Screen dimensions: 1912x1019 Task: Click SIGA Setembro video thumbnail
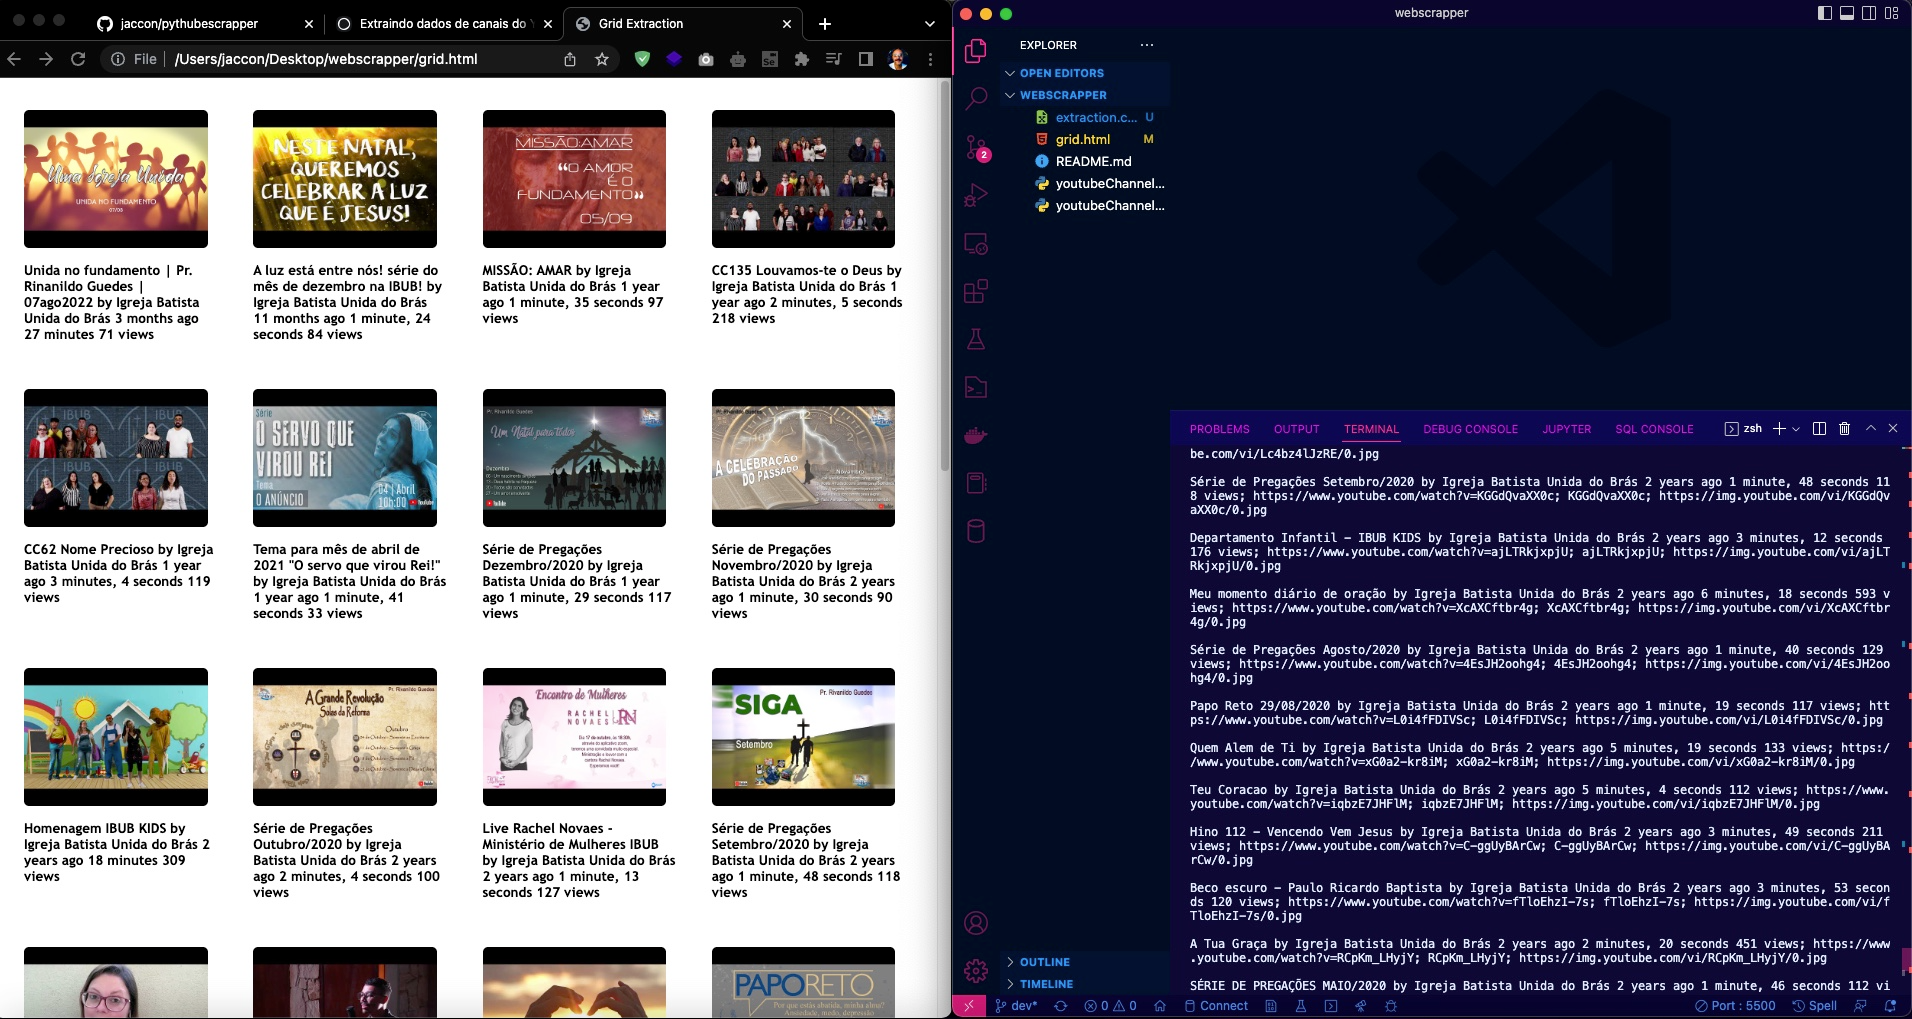click(803, 737)
